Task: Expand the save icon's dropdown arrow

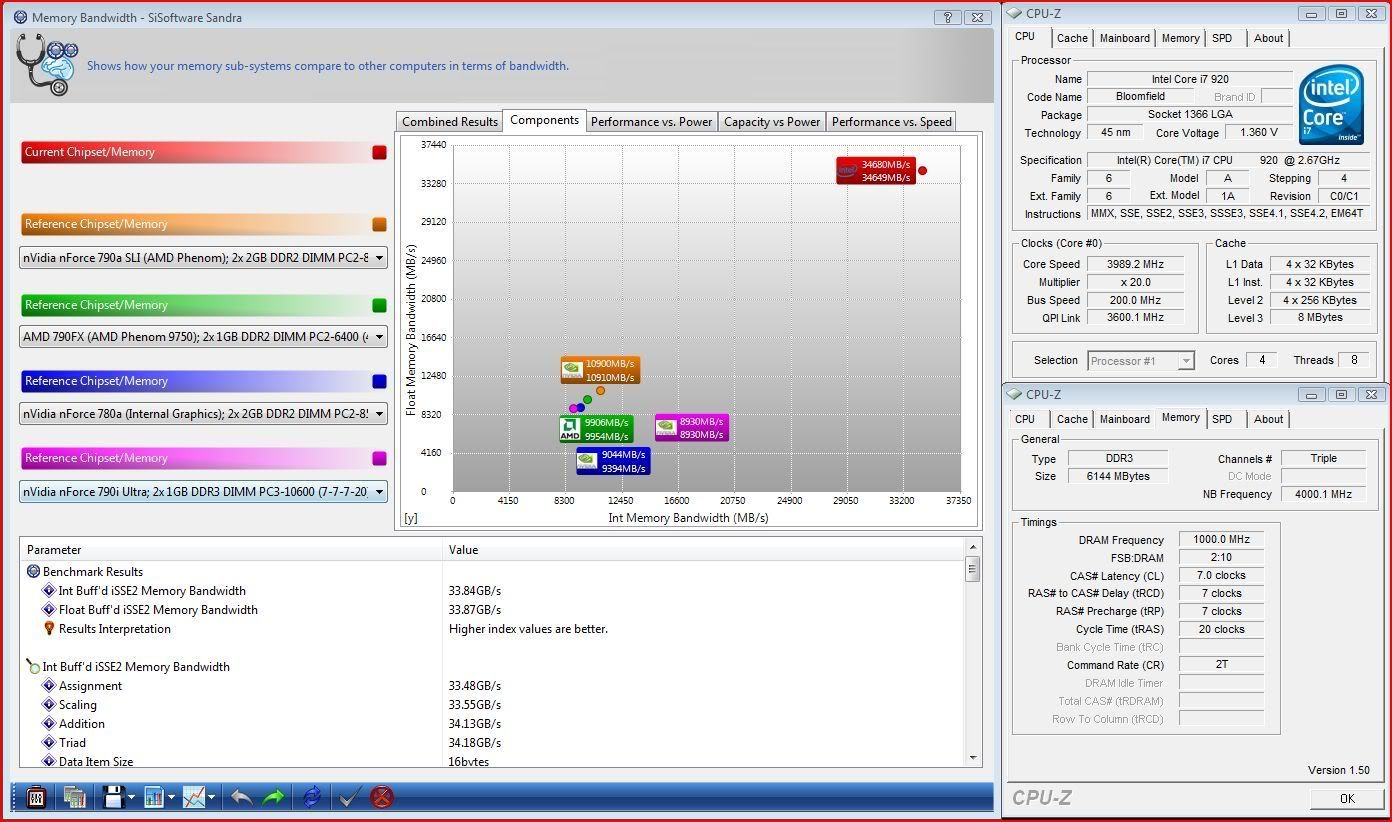Action: click(131, 798)
